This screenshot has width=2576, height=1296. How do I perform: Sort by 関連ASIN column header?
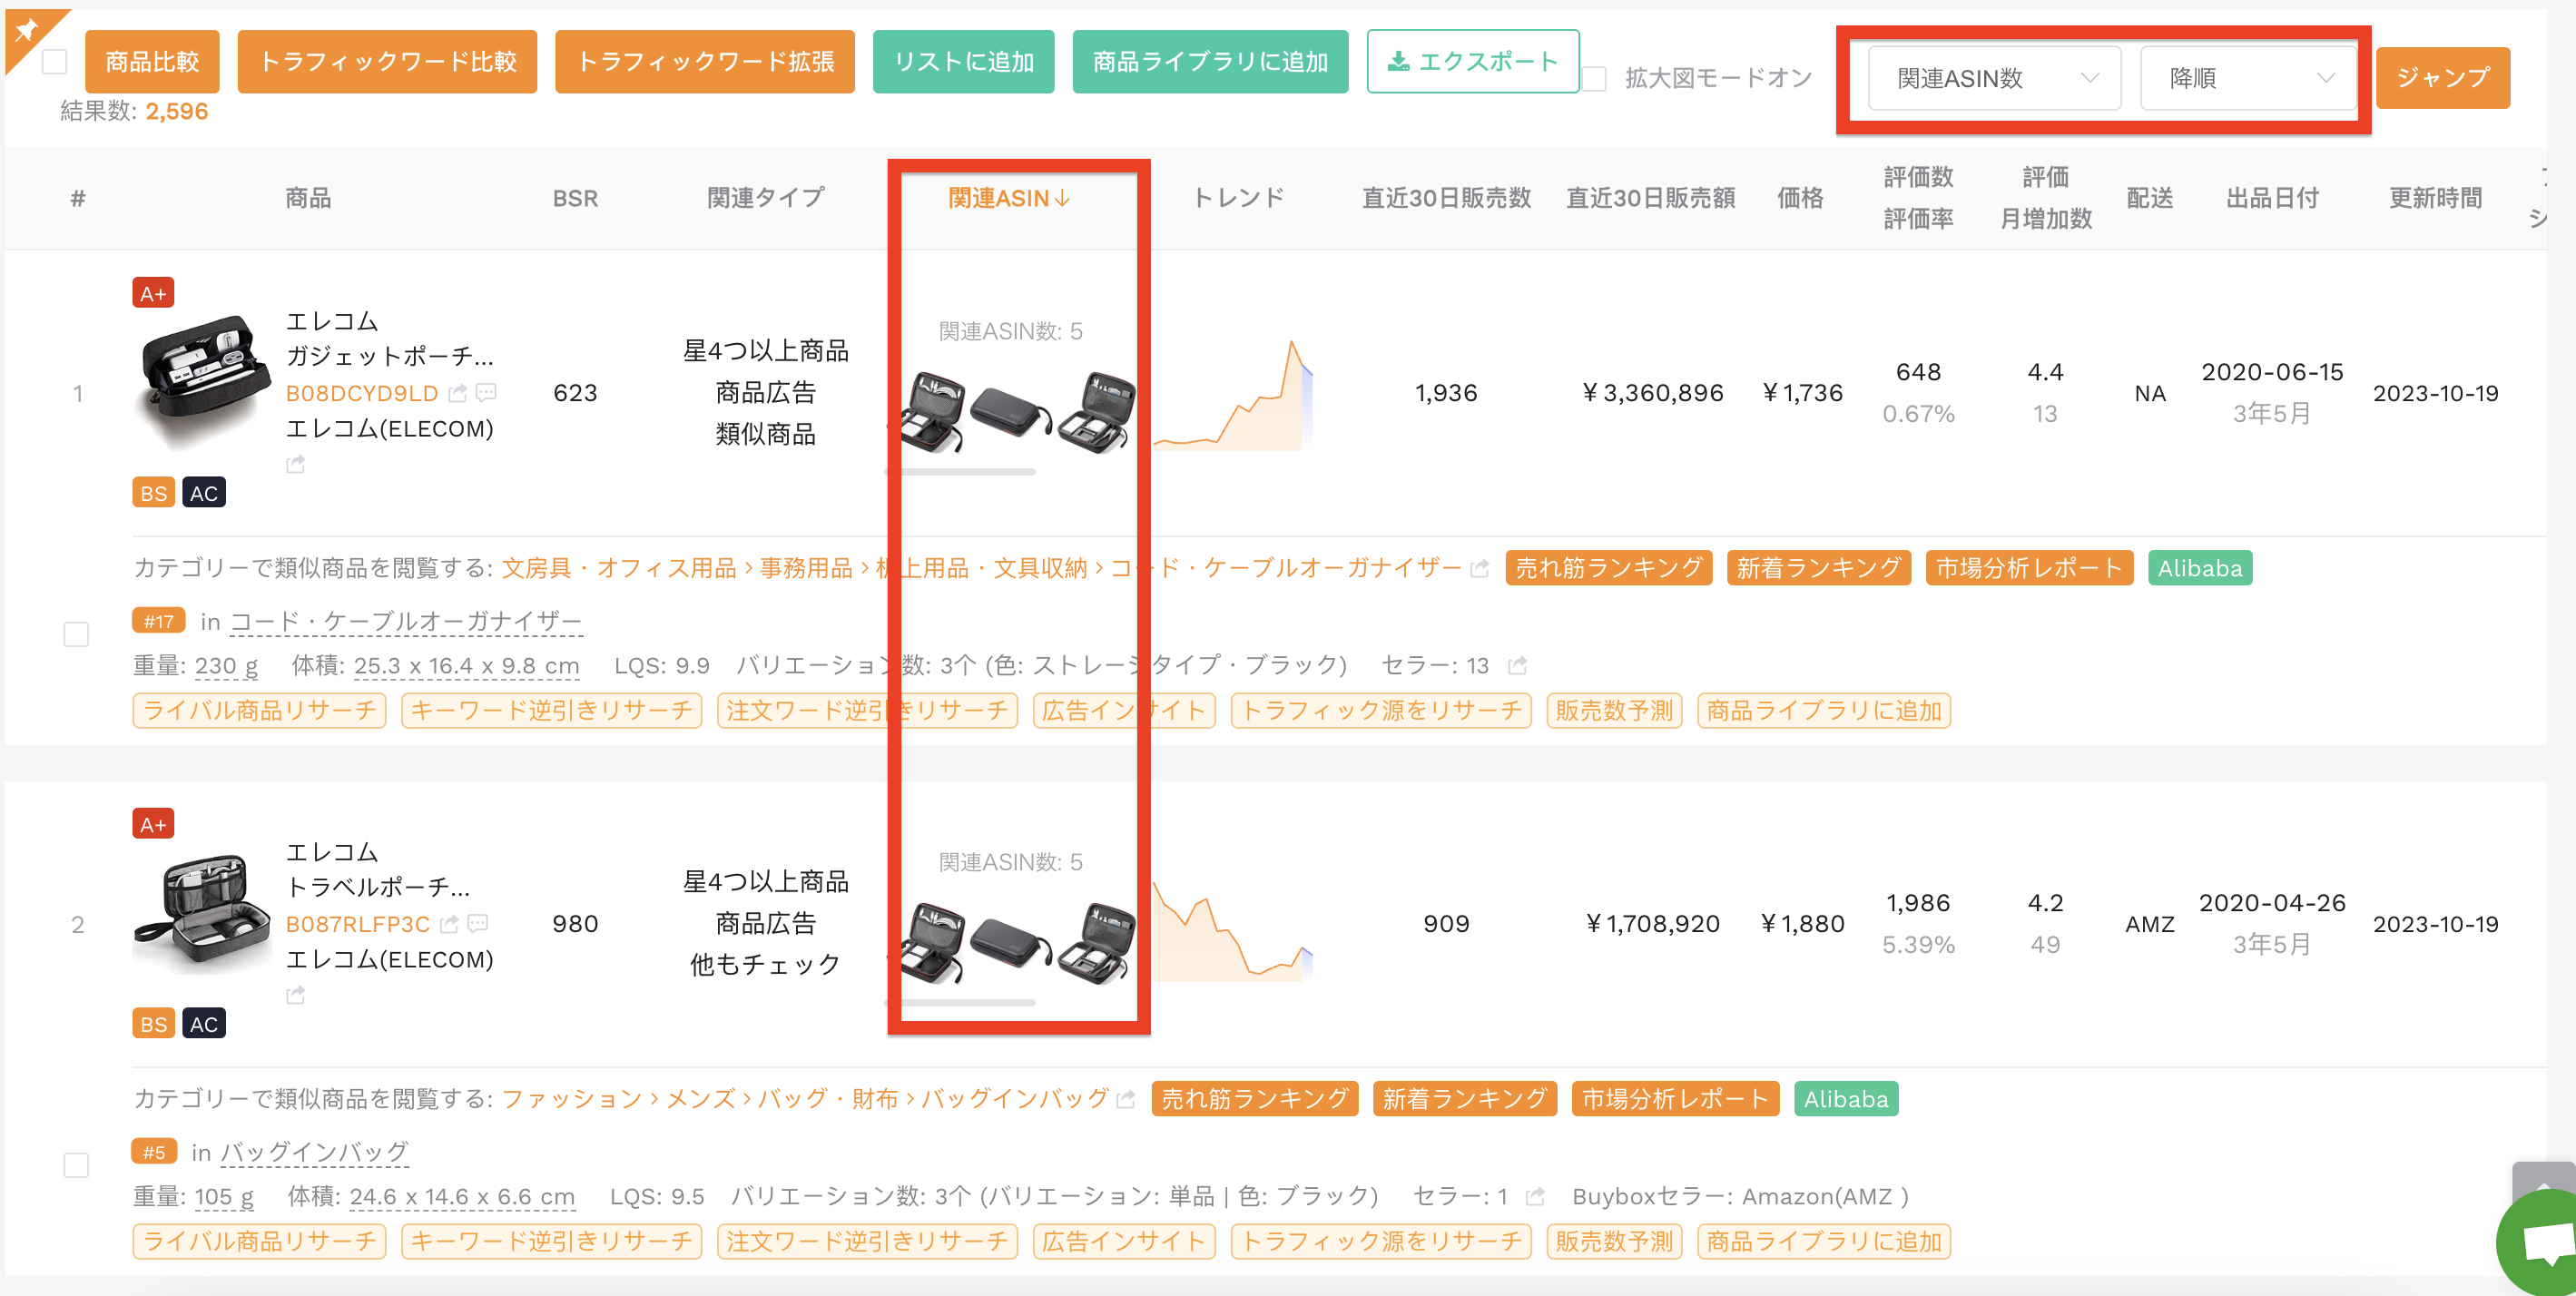[x=1009, y=198]
